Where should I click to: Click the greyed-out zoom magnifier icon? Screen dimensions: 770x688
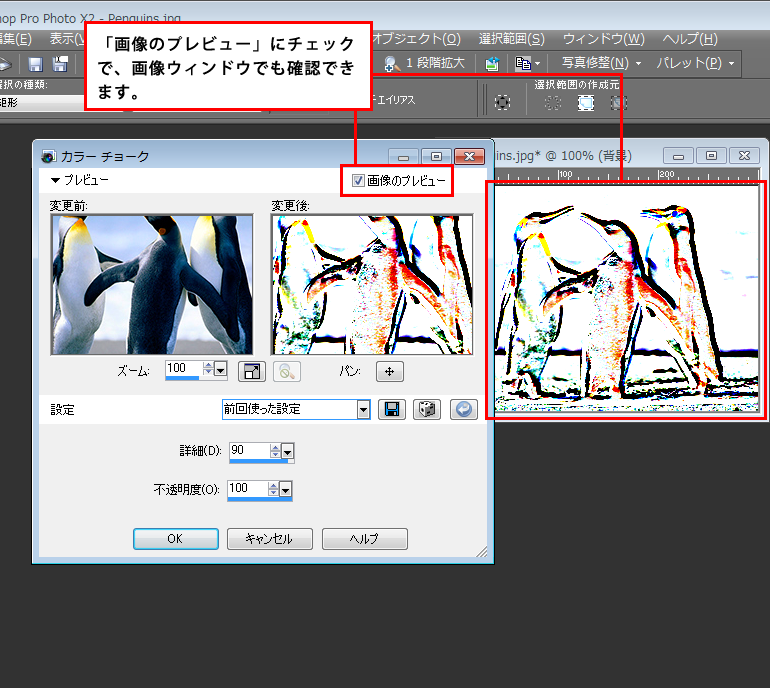[x=287, y=372]
